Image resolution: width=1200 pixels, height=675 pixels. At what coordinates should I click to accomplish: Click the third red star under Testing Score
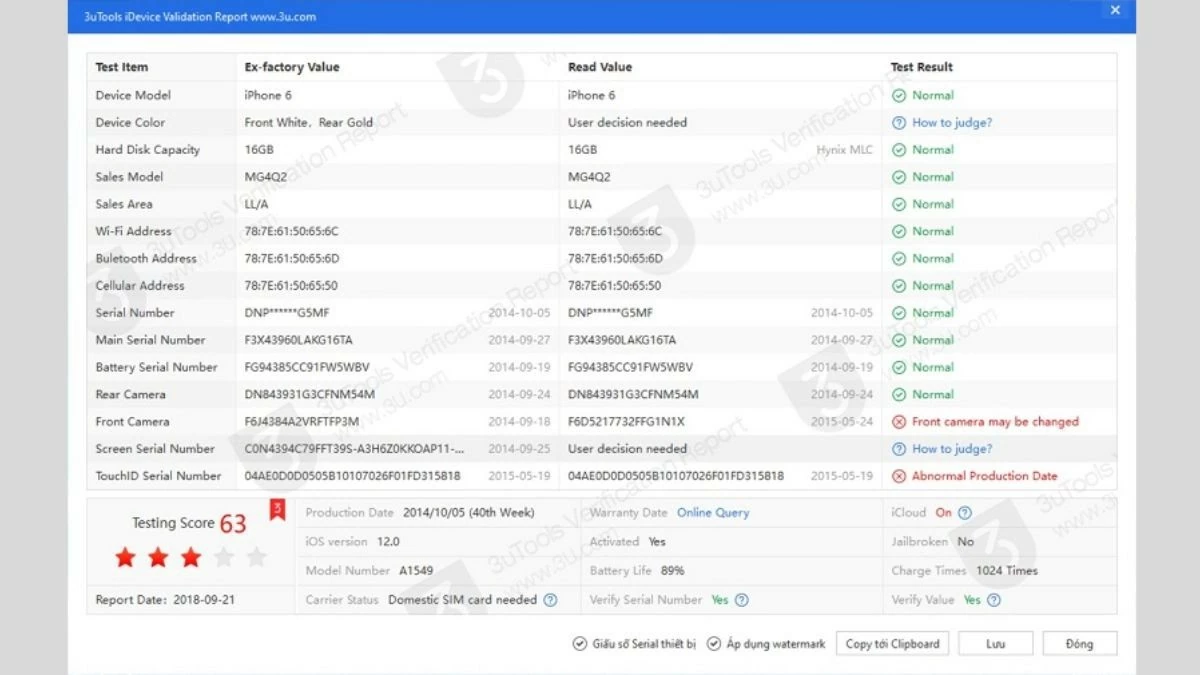pos(190,557)
